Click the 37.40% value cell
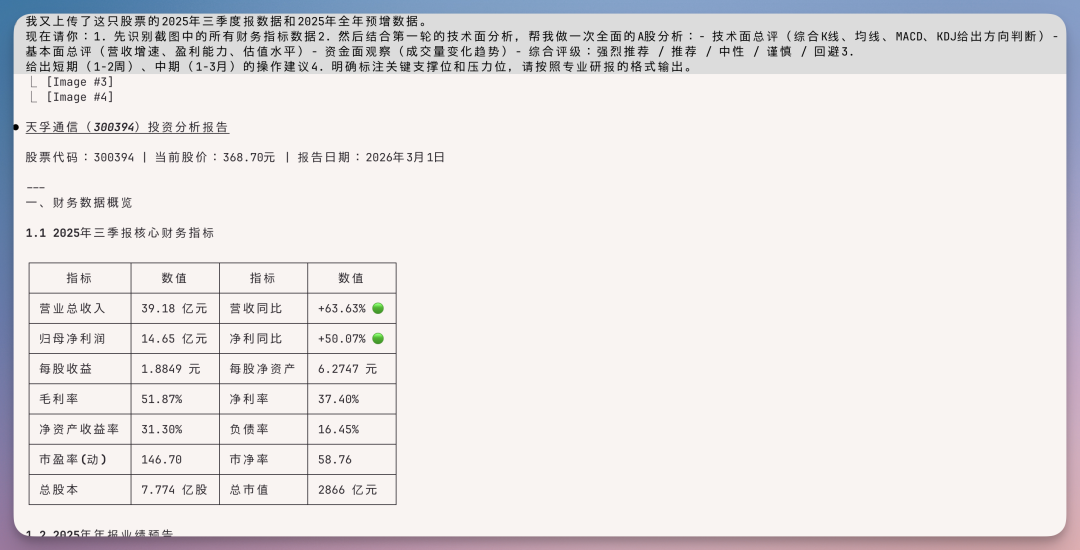The height and width of the screenshot is (550, 1080). tap(351, 399)
